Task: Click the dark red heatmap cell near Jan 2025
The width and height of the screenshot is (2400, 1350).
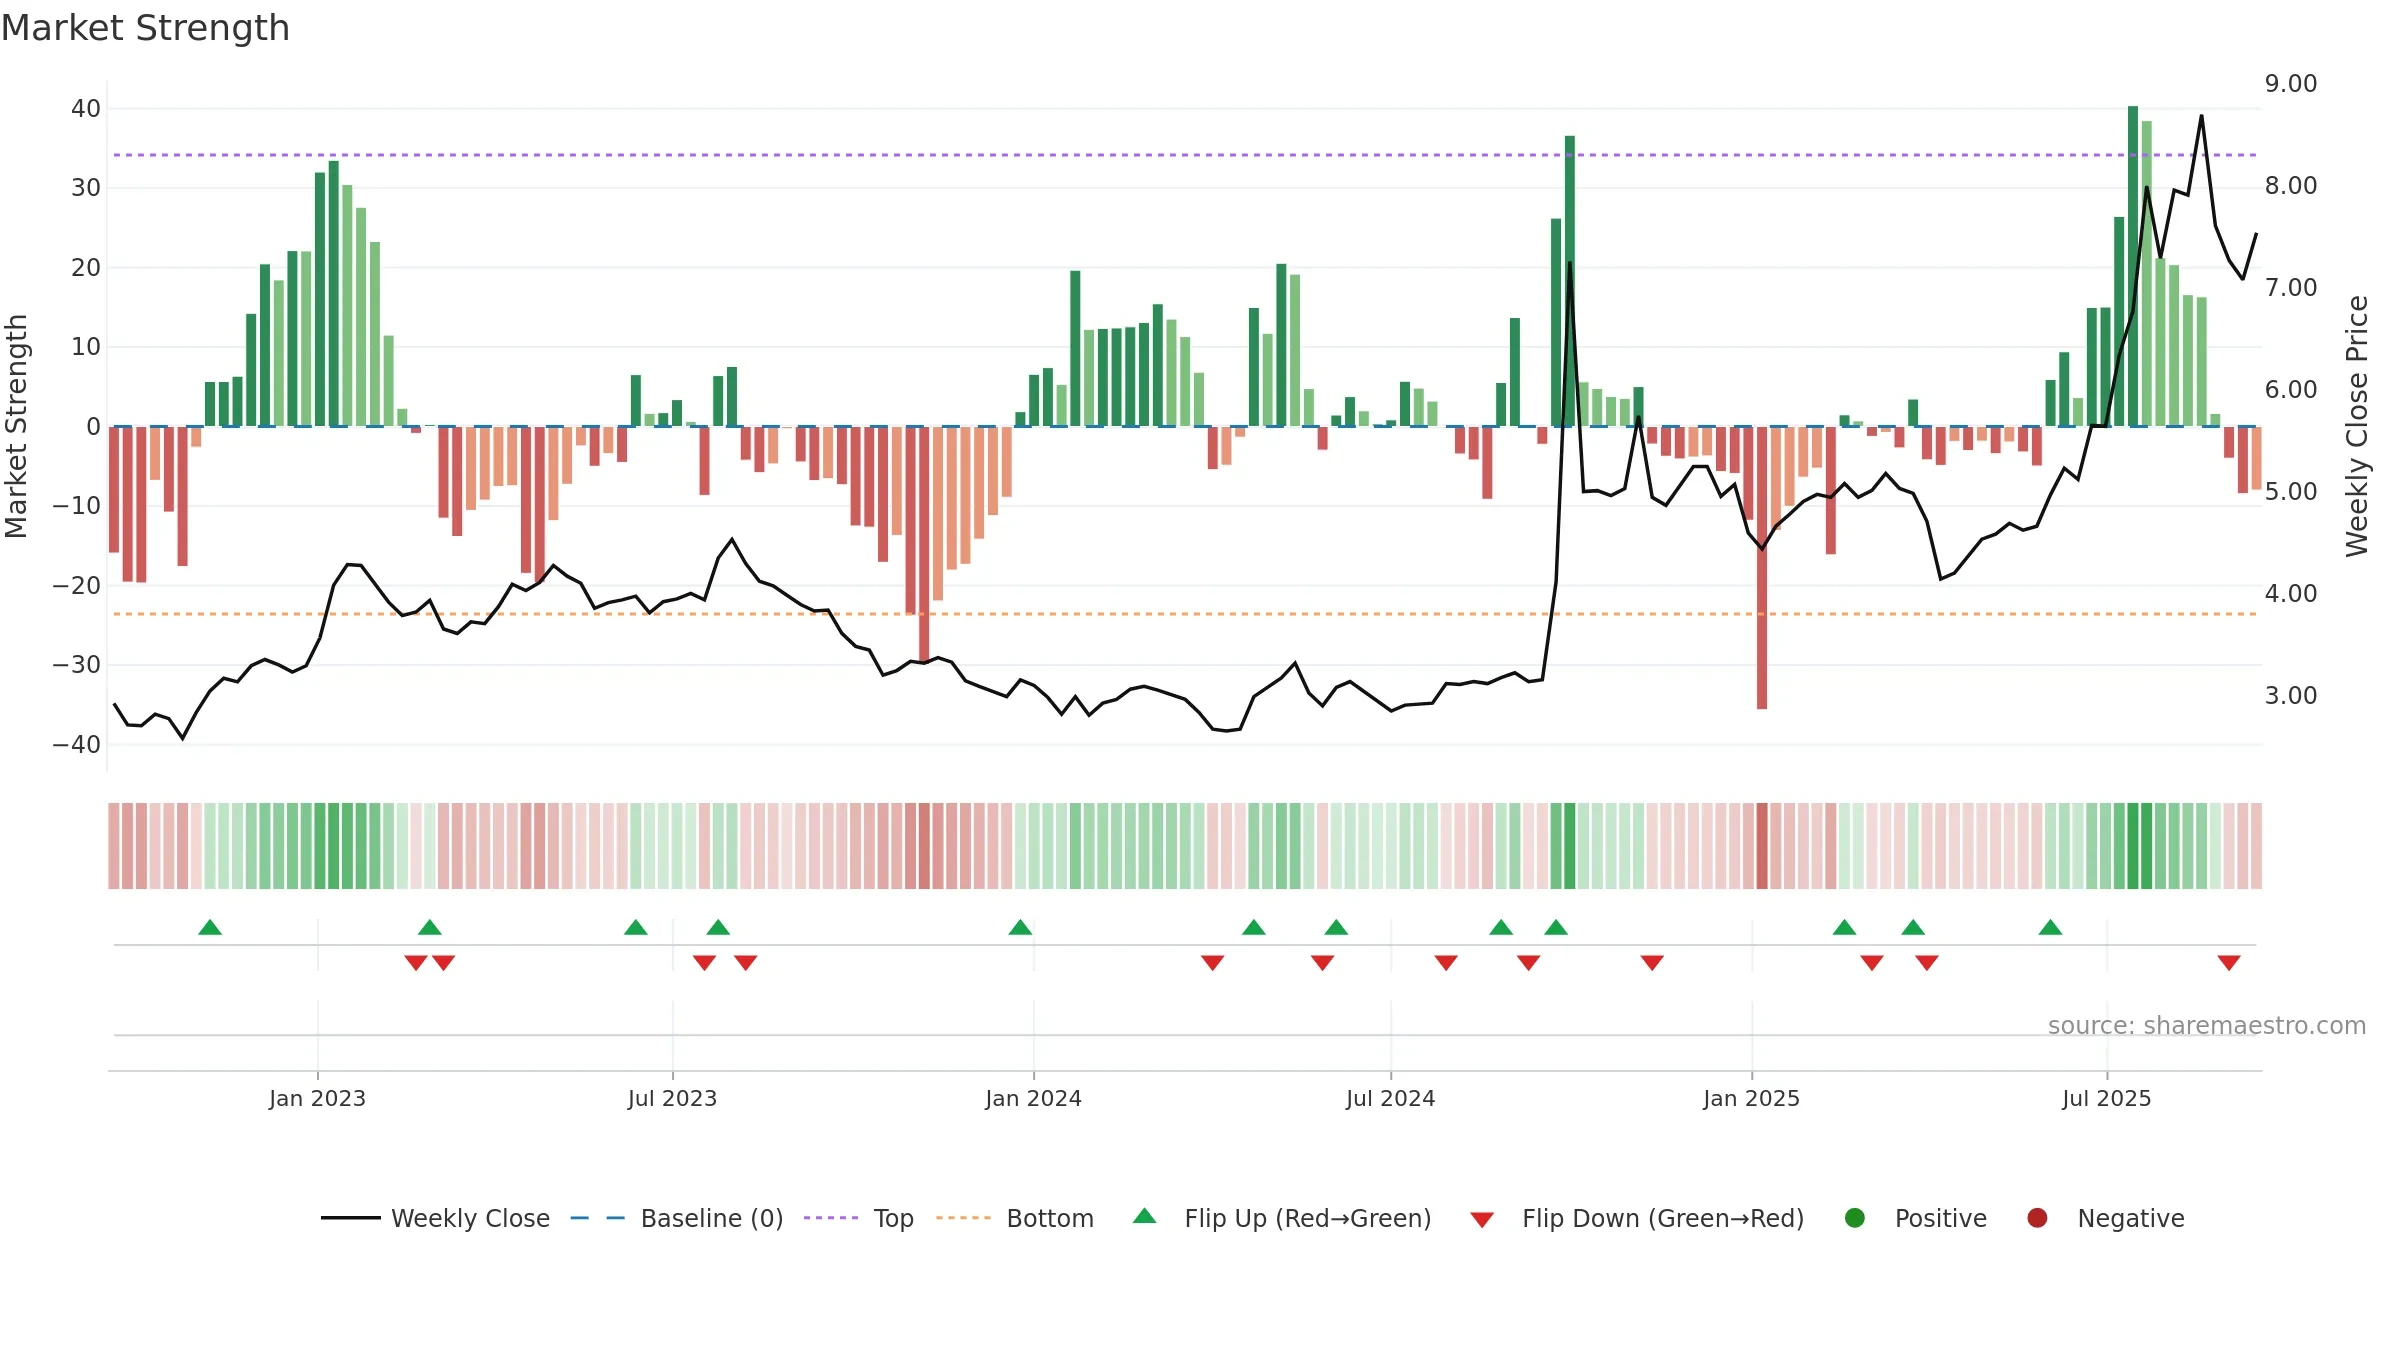Action: (1762, 846)
